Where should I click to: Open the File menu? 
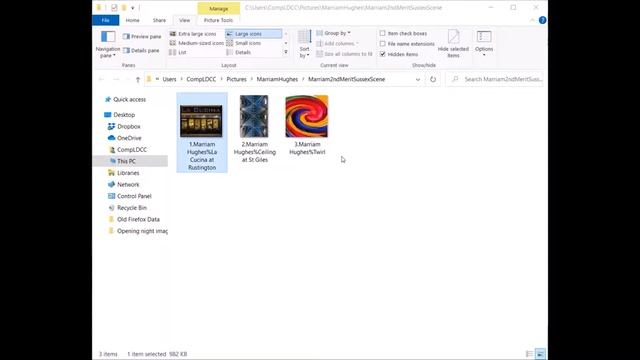click(x=105, y=20)
